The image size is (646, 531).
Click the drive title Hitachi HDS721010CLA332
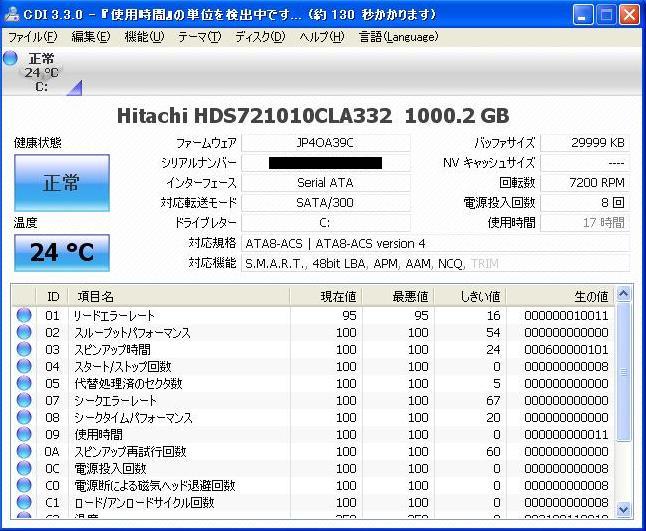(x=254, y=116)
